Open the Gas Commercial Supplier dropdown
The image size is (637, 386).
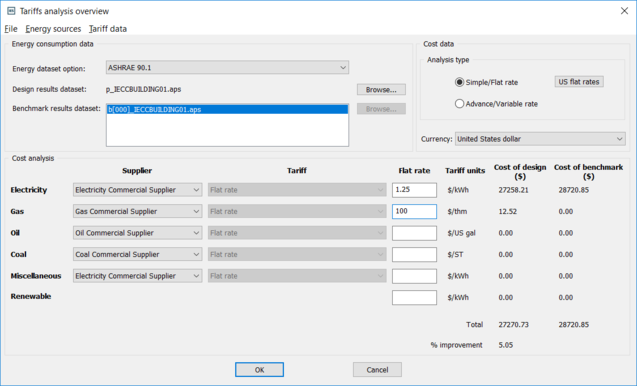pyautogui.click(x=138, y=211)
